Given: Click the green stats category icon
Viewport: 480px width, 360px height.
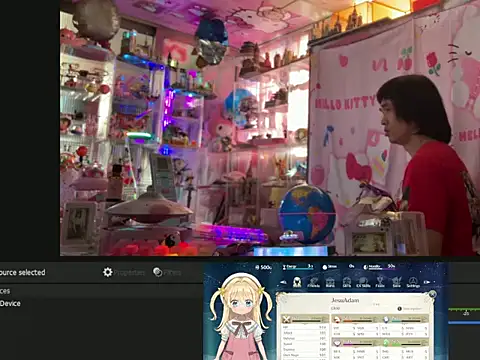Looking at the screenshot, I should [x=386, y=343].
